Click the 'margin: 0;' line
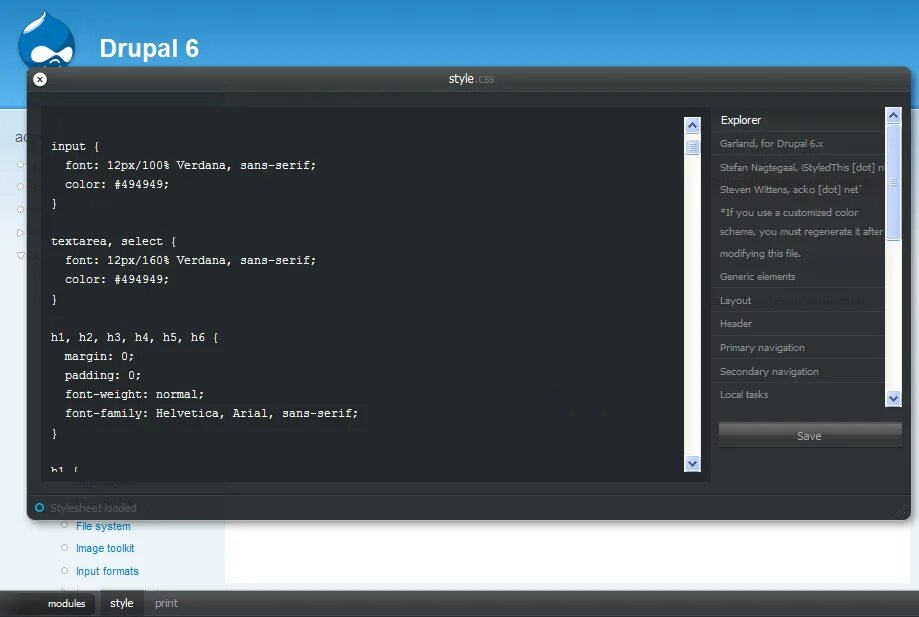The height and width of the screenshot is (617, 919). click(x=99, y=356)
